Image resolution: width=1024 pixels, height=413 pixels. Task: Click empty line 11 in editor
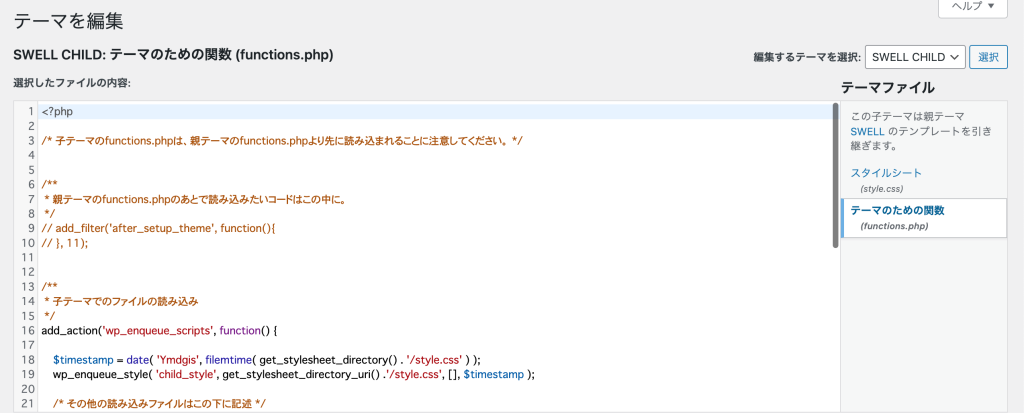(439, 257)
